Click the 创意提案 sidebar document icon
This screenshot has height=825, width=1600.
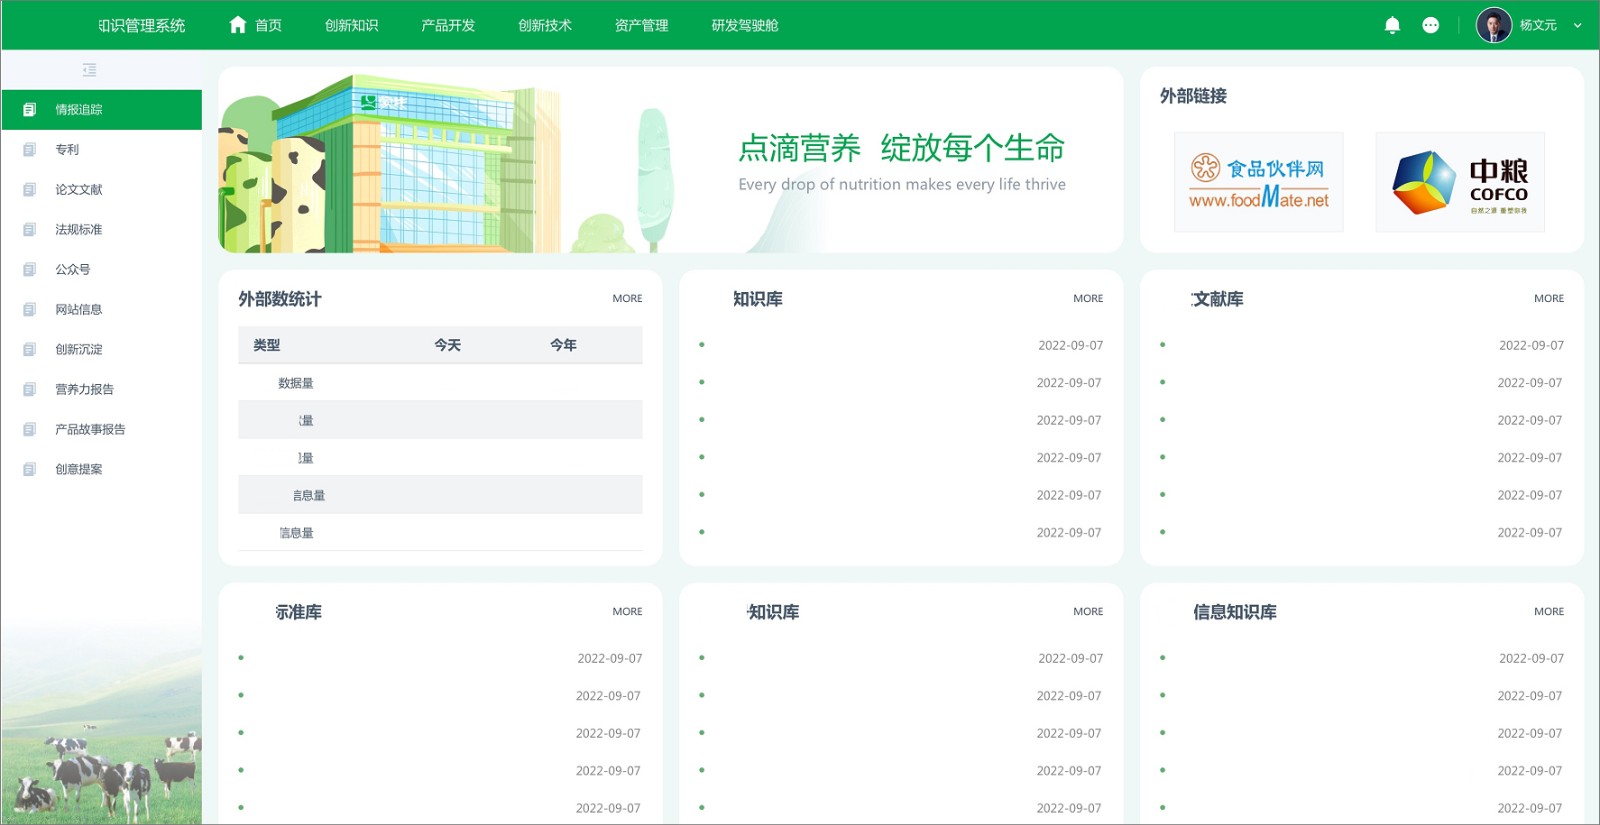tap(29, 470)
